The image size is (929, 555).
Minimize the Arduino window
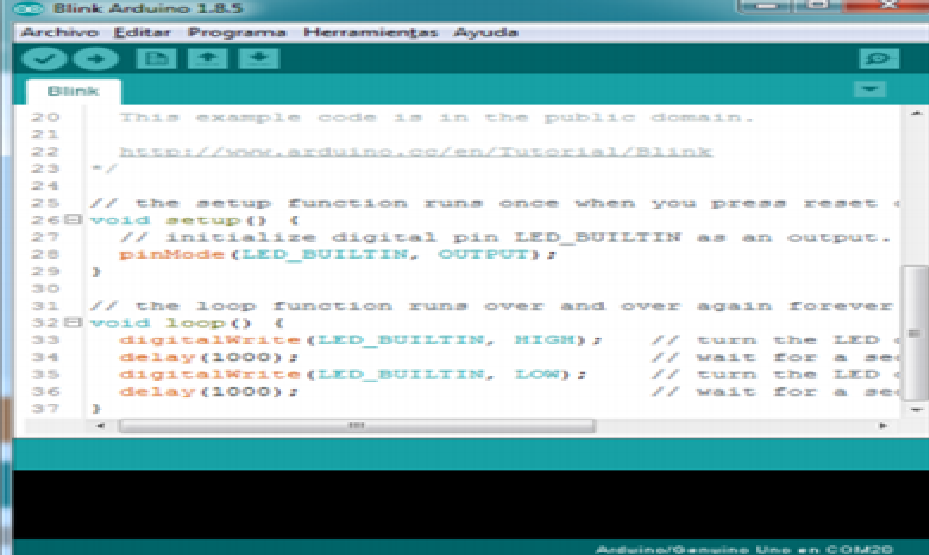(x=765, y=5)
